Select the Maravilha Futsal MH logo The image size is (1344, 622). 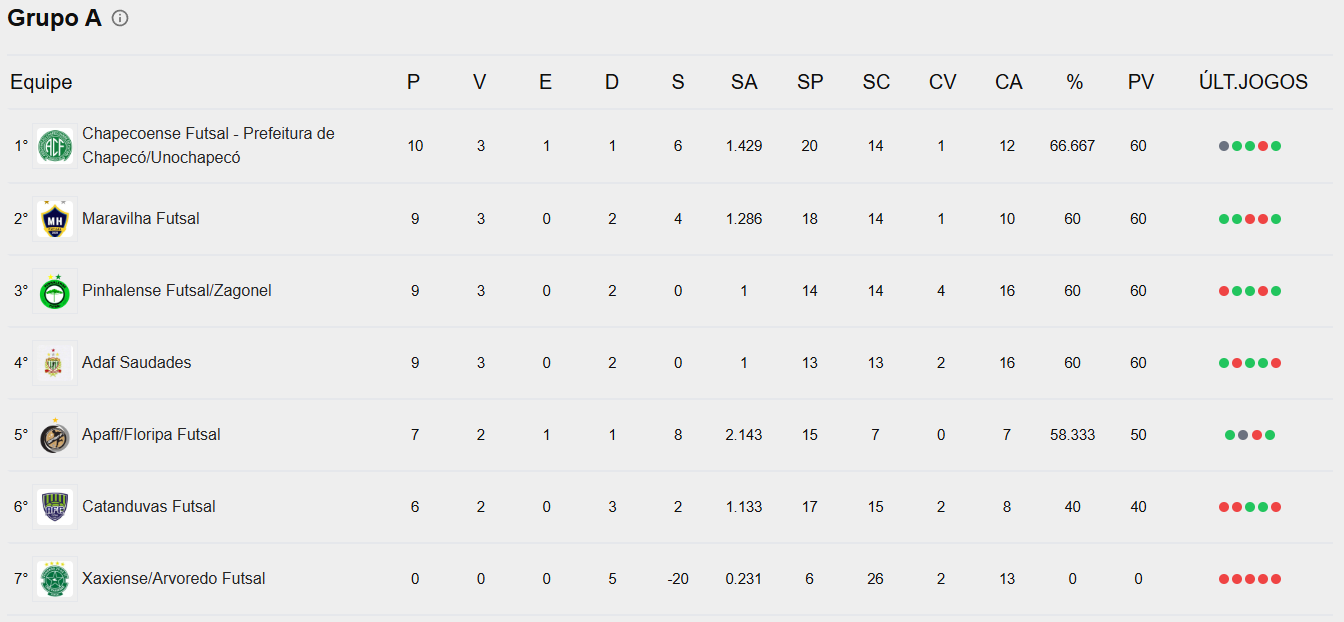pyautogui.click(x=55, y=219)
